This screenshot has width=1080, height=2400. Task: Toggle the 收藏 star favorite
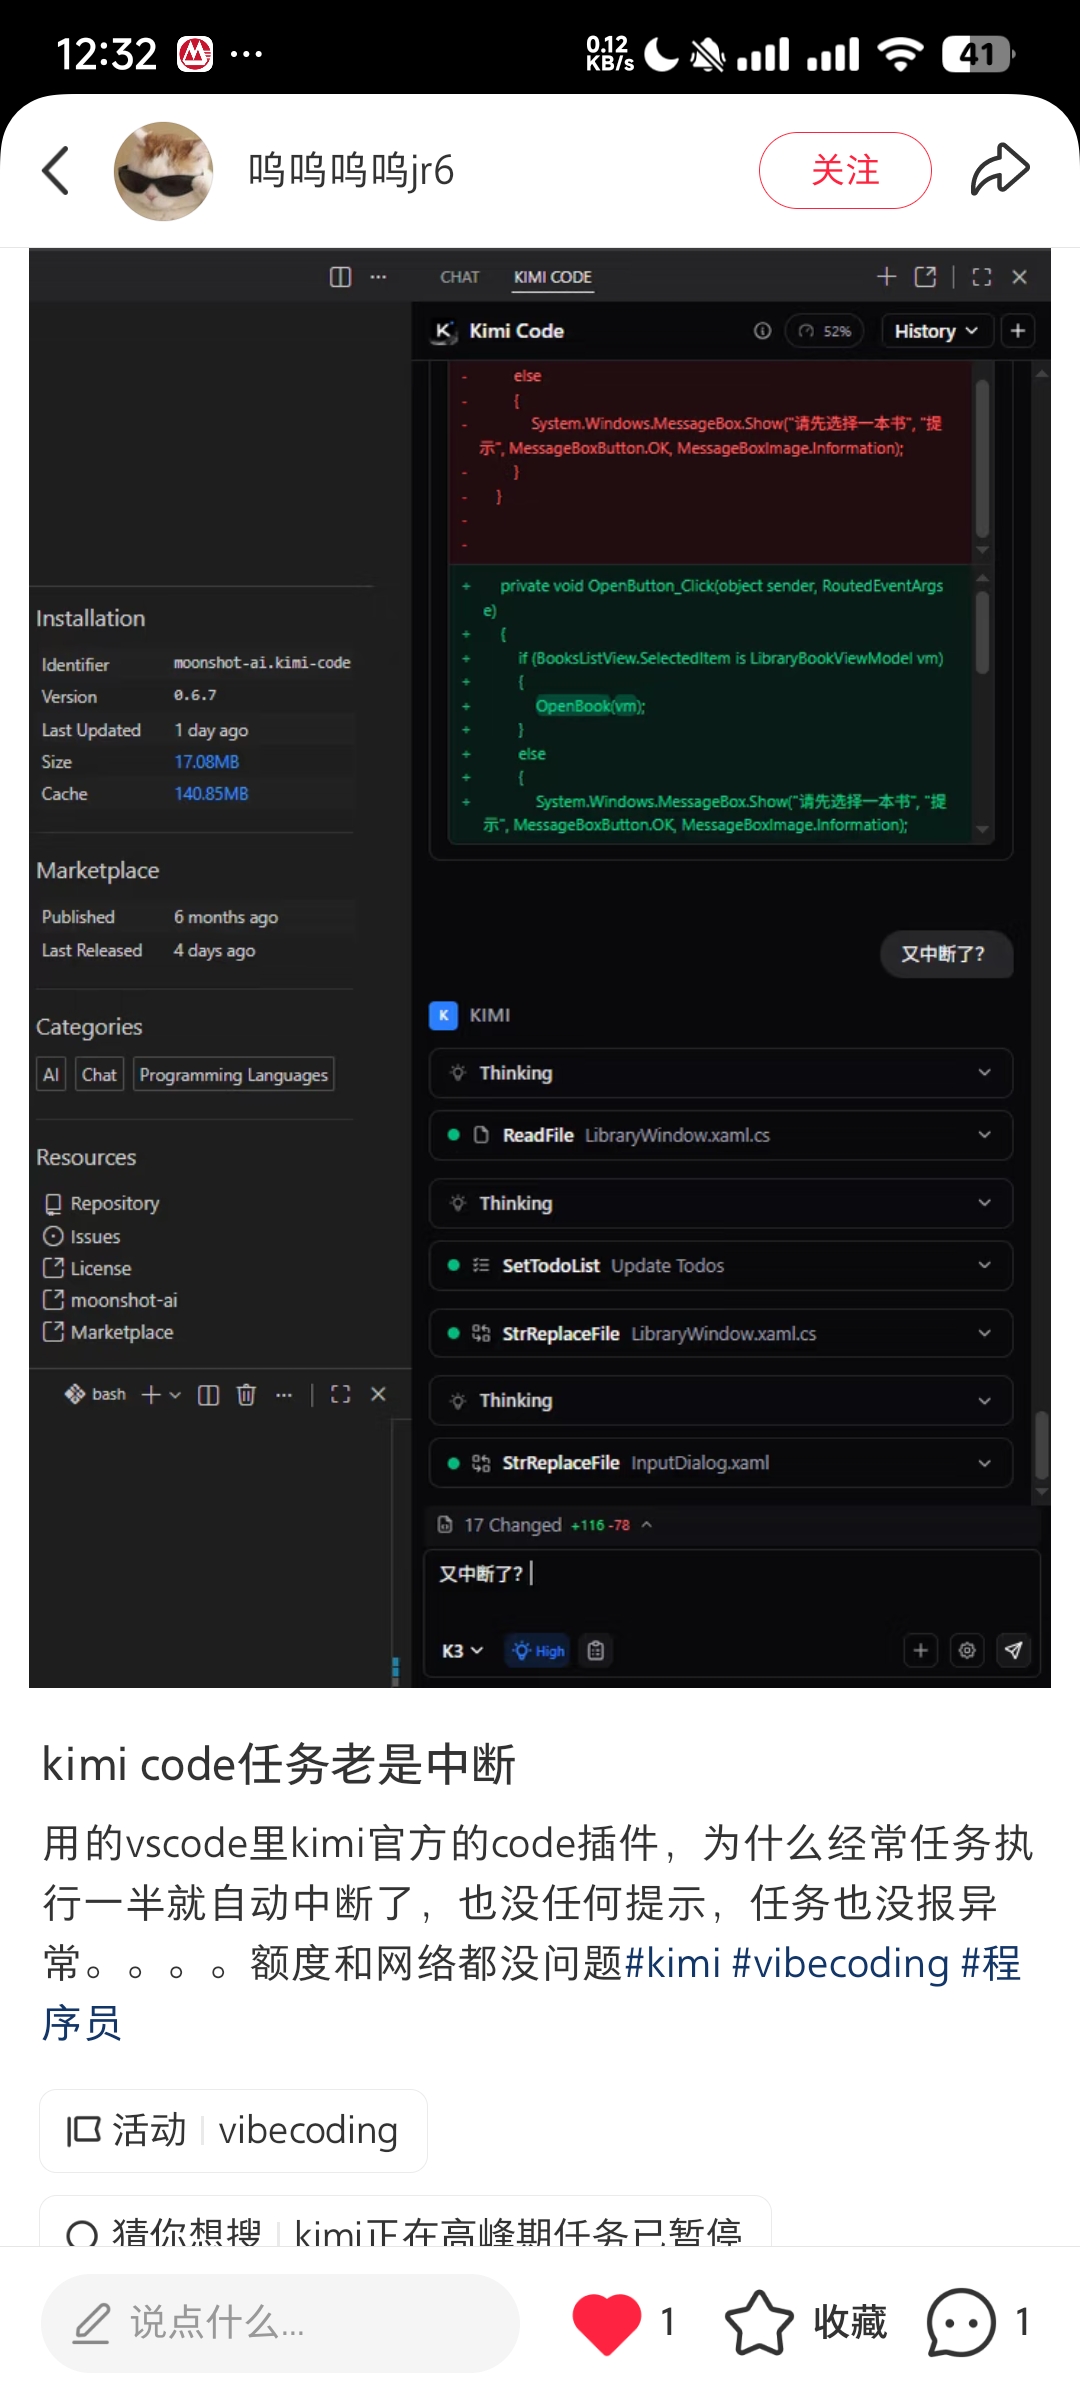click(806, 2322)
